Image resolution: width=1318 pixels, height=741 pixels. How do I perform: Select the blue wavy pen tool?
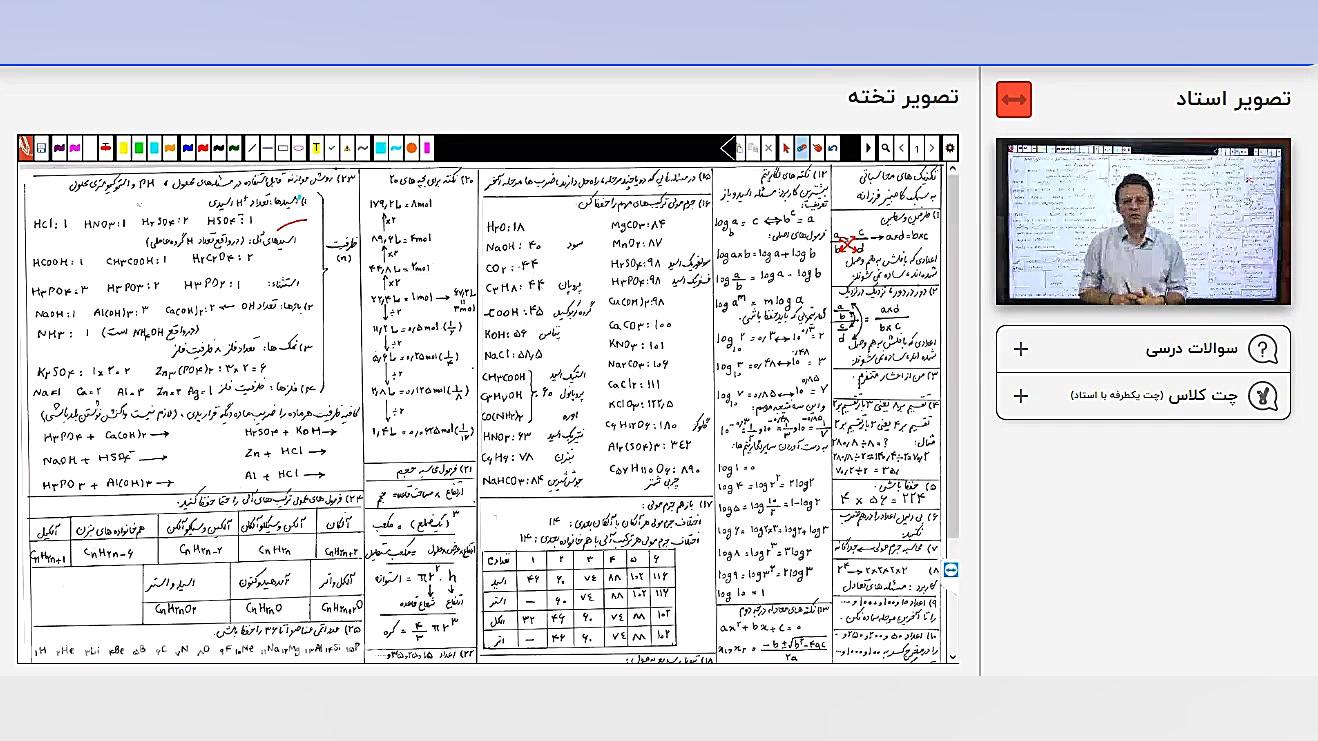point(187,148)
